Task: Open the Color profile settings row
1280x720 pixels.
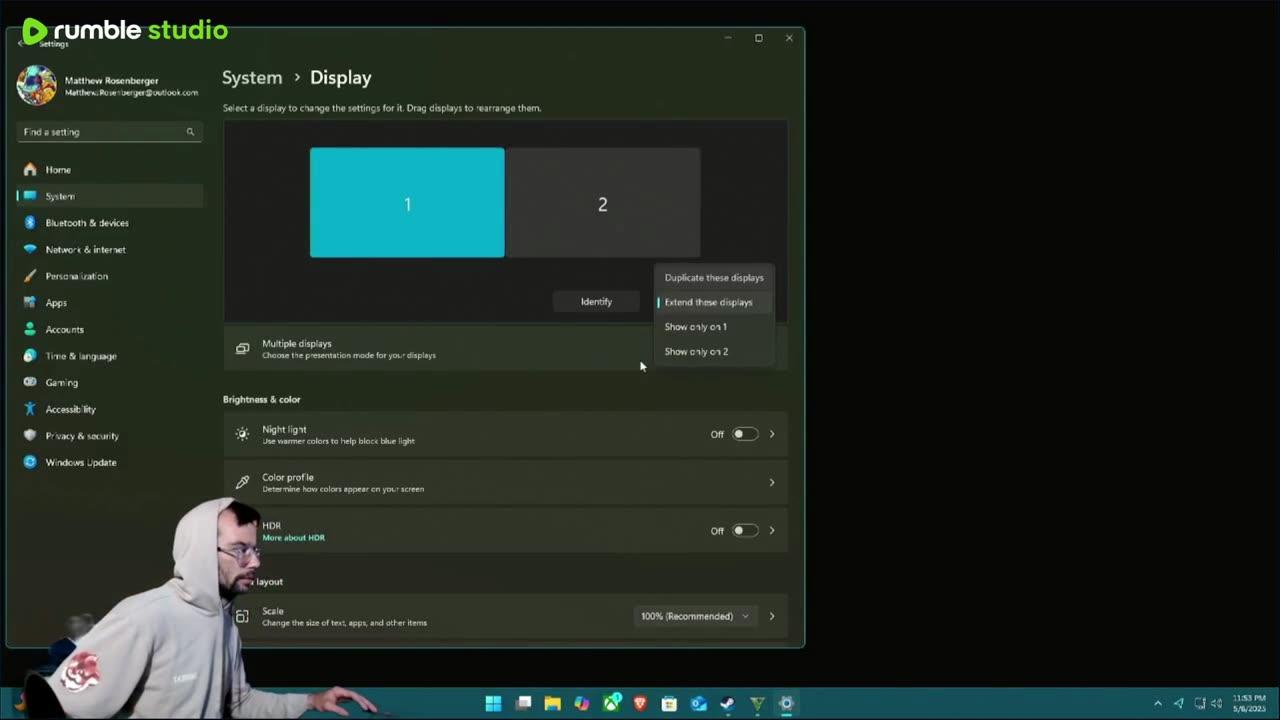Action: click(505, 483)
